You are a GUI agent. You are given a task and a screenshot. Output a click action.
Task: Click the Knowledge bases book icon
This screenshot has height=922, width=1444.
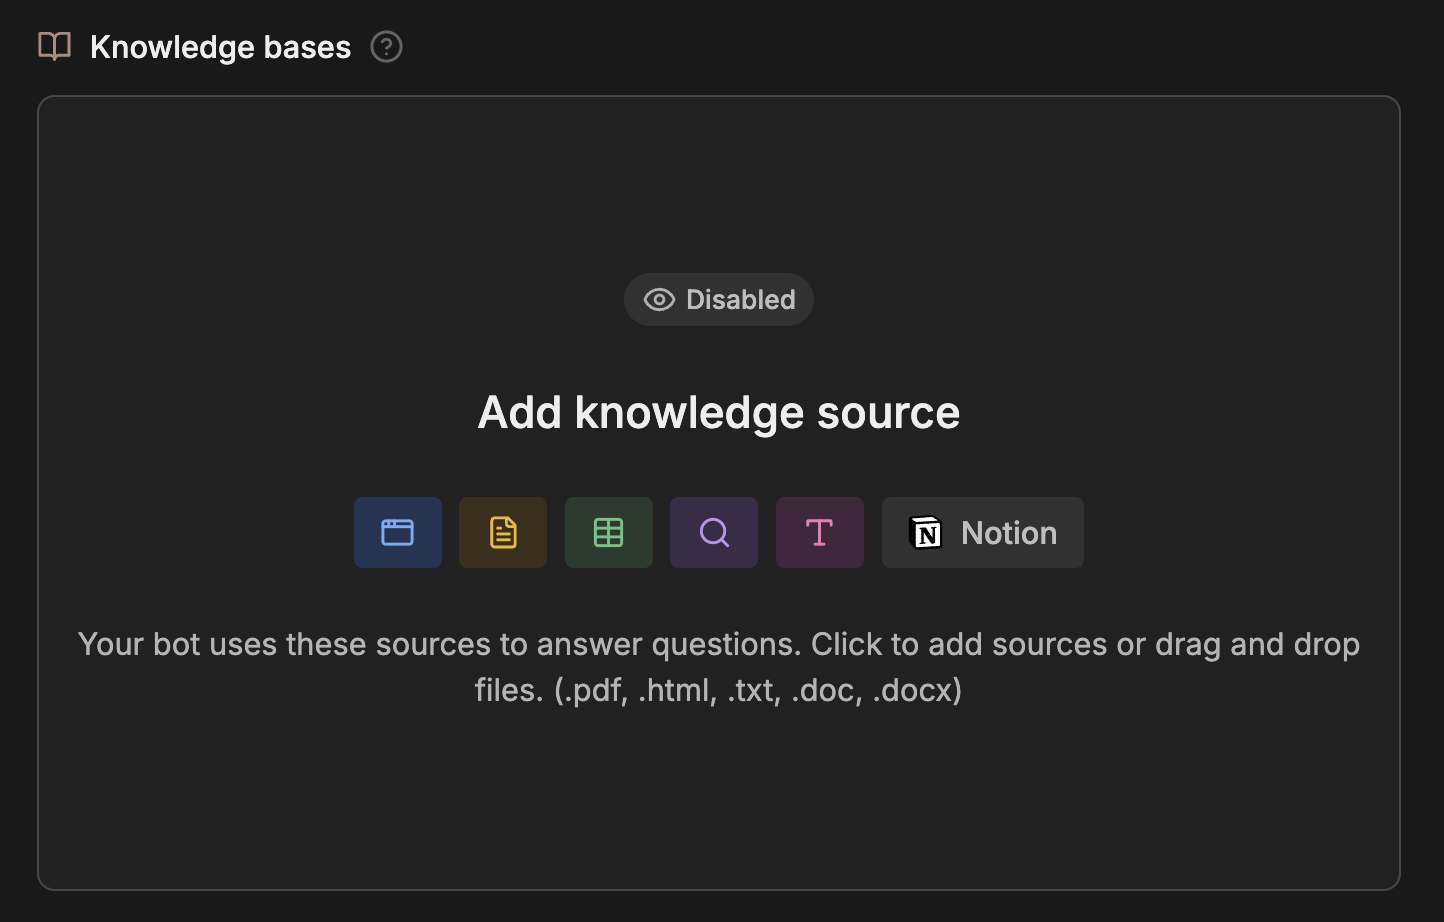tap(54, 45)
